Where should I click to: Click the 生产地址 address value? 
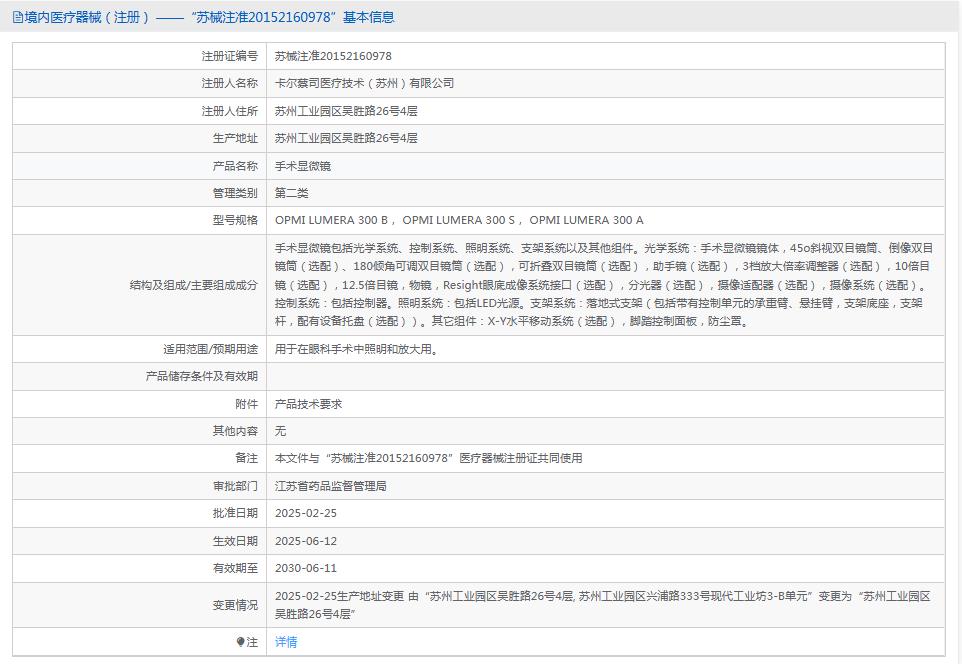346,138
